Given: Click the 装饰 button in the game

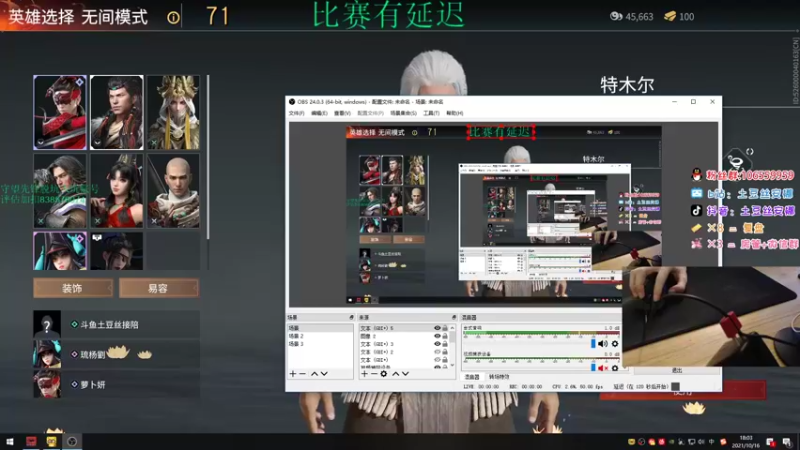Looking at the screenshot, I should point(72,288).
